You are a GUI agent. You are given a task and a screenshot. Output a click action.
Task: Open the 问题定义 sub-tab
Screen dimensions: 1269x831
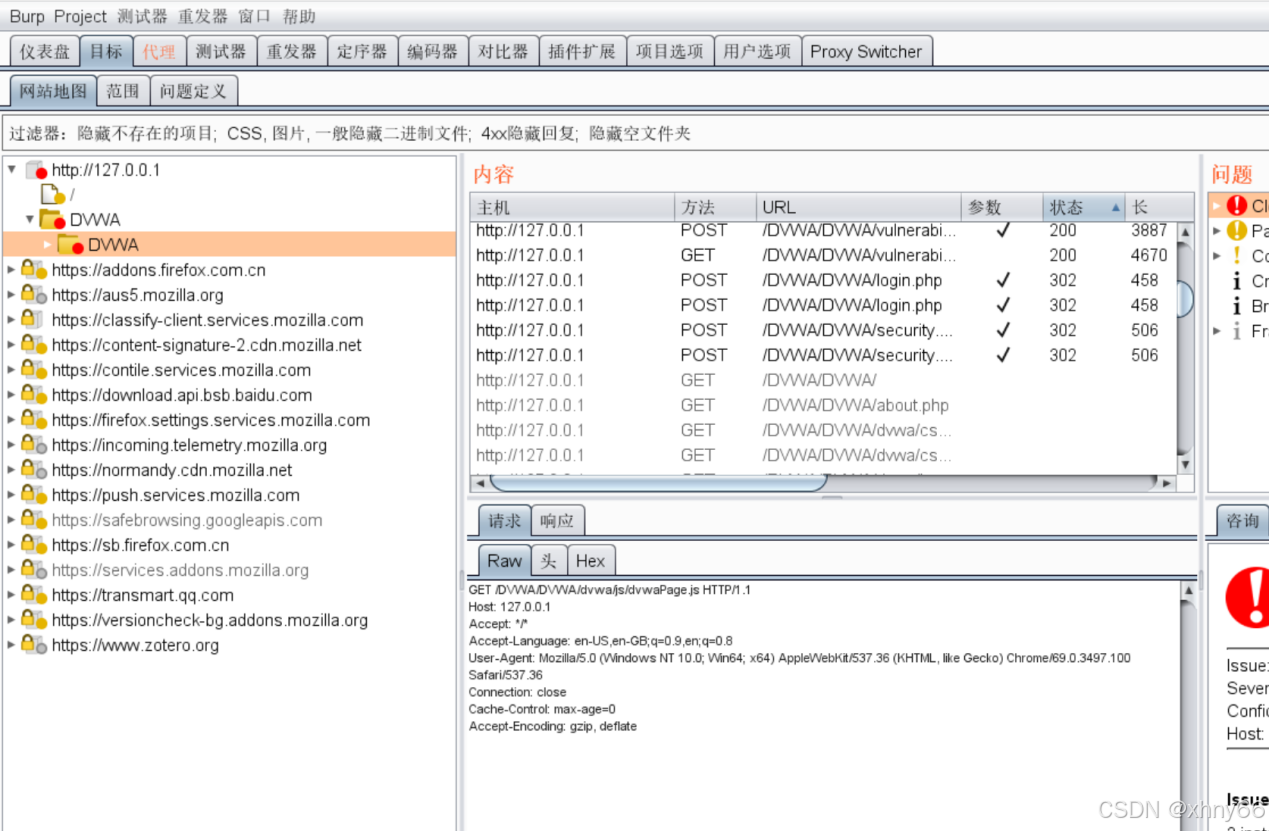[x=193, y=91]
